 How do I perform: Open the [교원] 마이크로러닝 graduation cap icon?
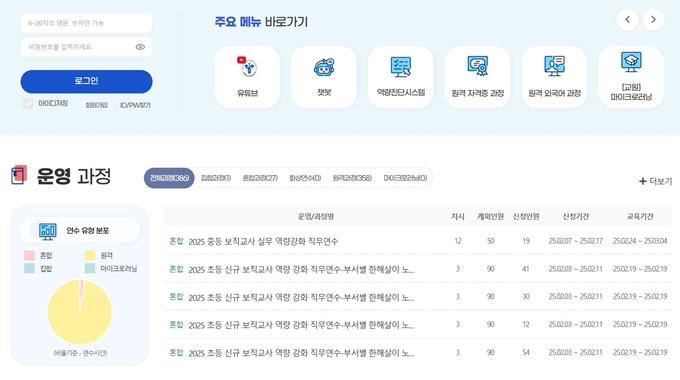(x=631, y=62)
